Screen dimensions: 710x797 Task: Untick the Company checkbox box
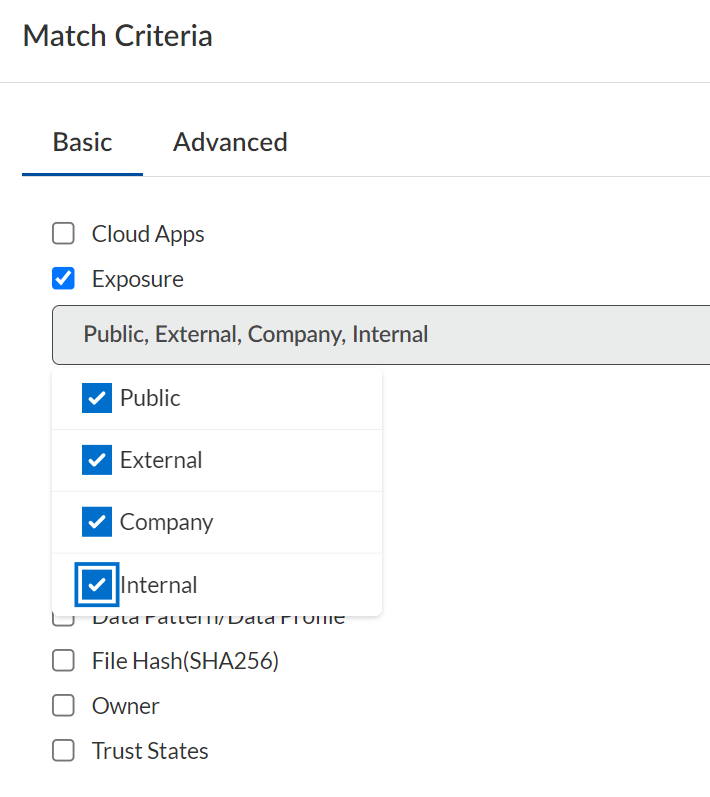pos(97,522)
